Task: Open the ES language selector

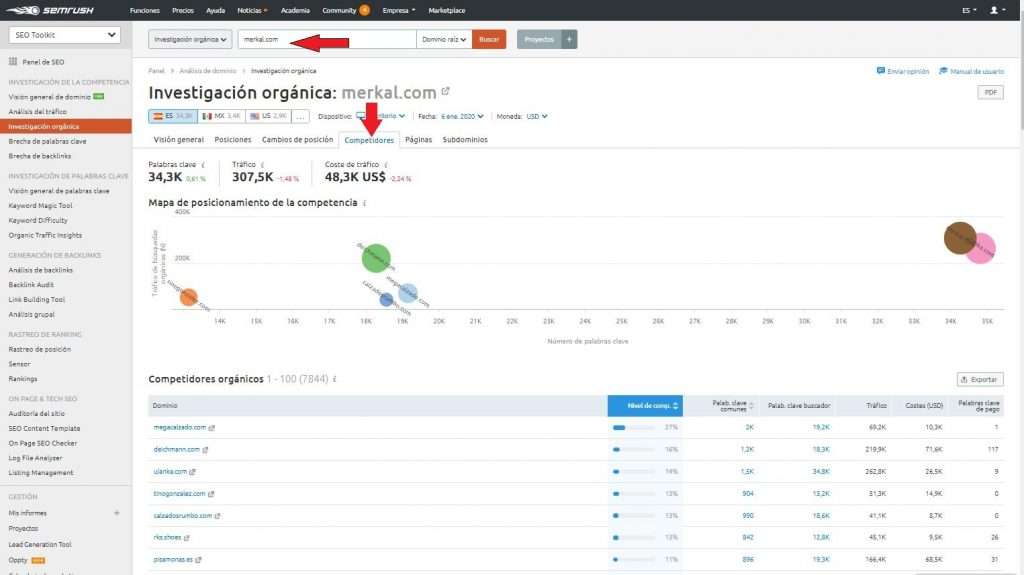Action: click(969, 10)
